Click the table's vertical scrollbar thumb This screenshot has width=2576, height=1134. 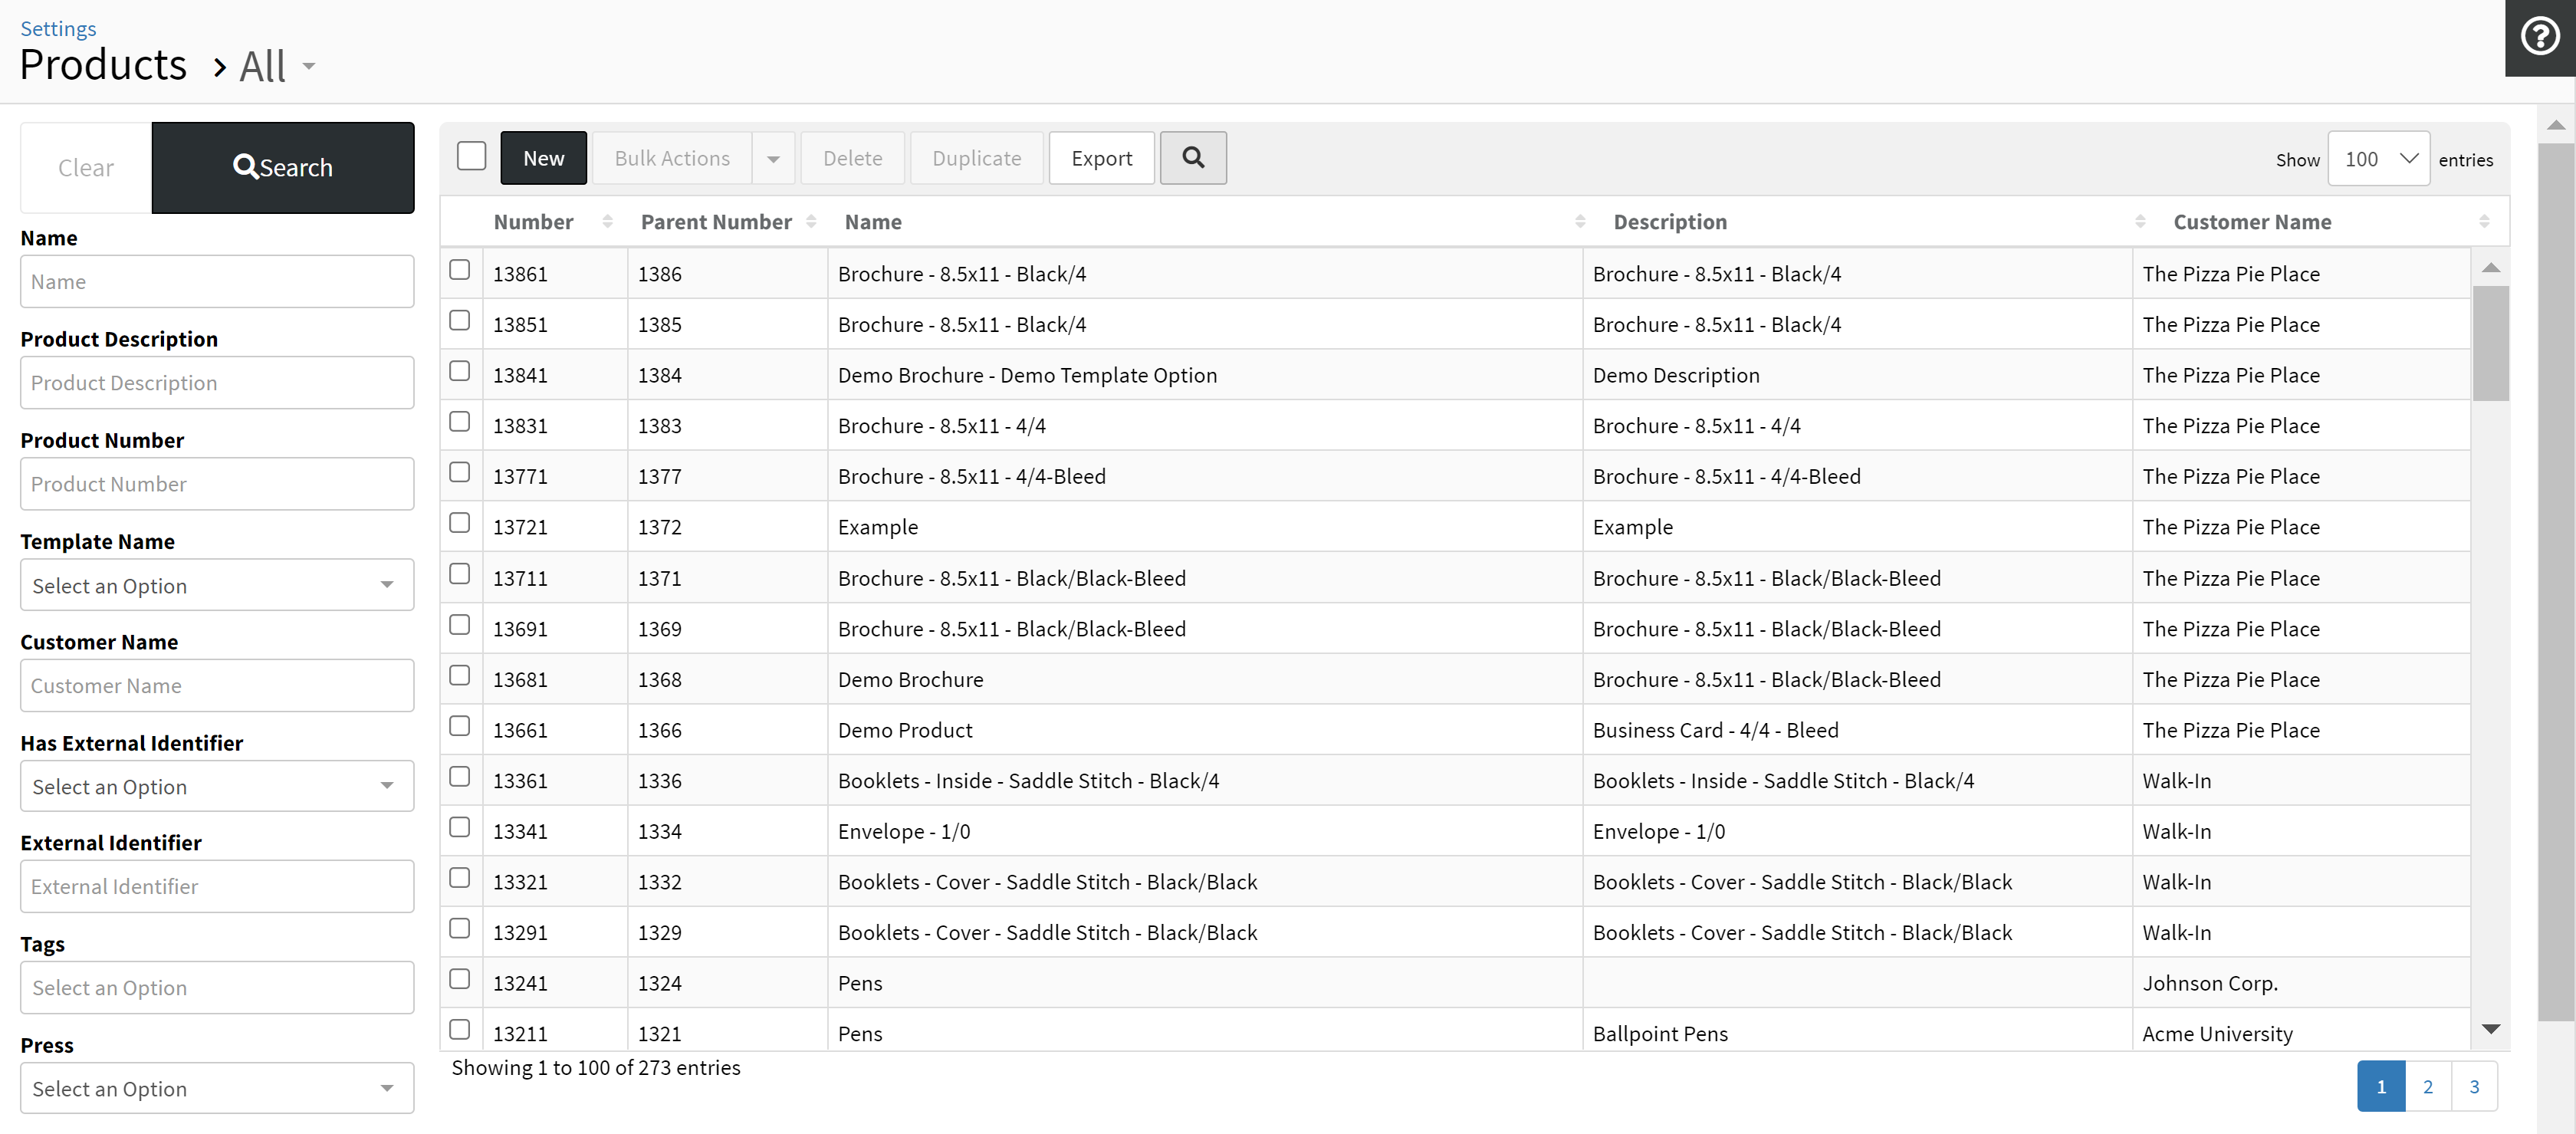pos(2490,343)
